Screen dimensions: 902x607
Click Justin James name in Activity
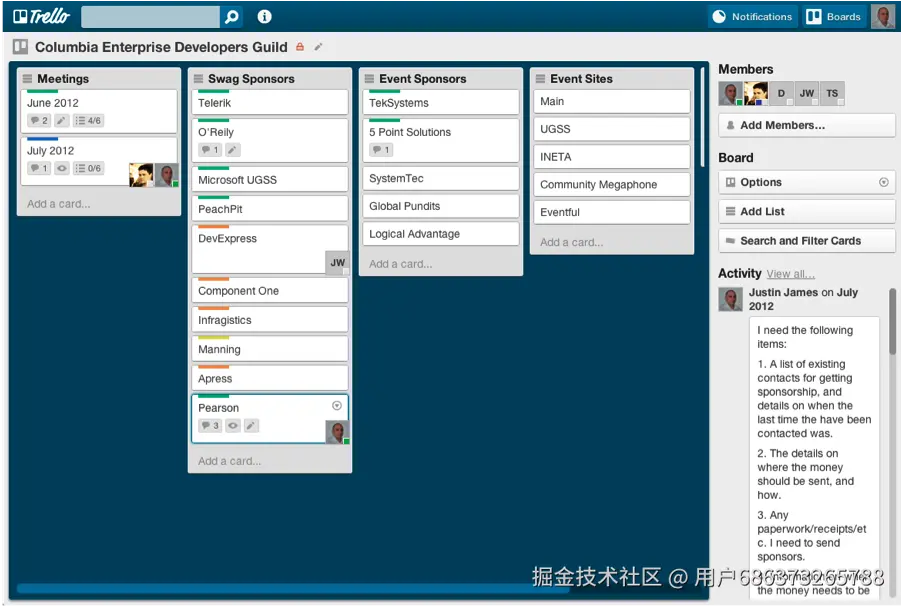click(783, 292)
